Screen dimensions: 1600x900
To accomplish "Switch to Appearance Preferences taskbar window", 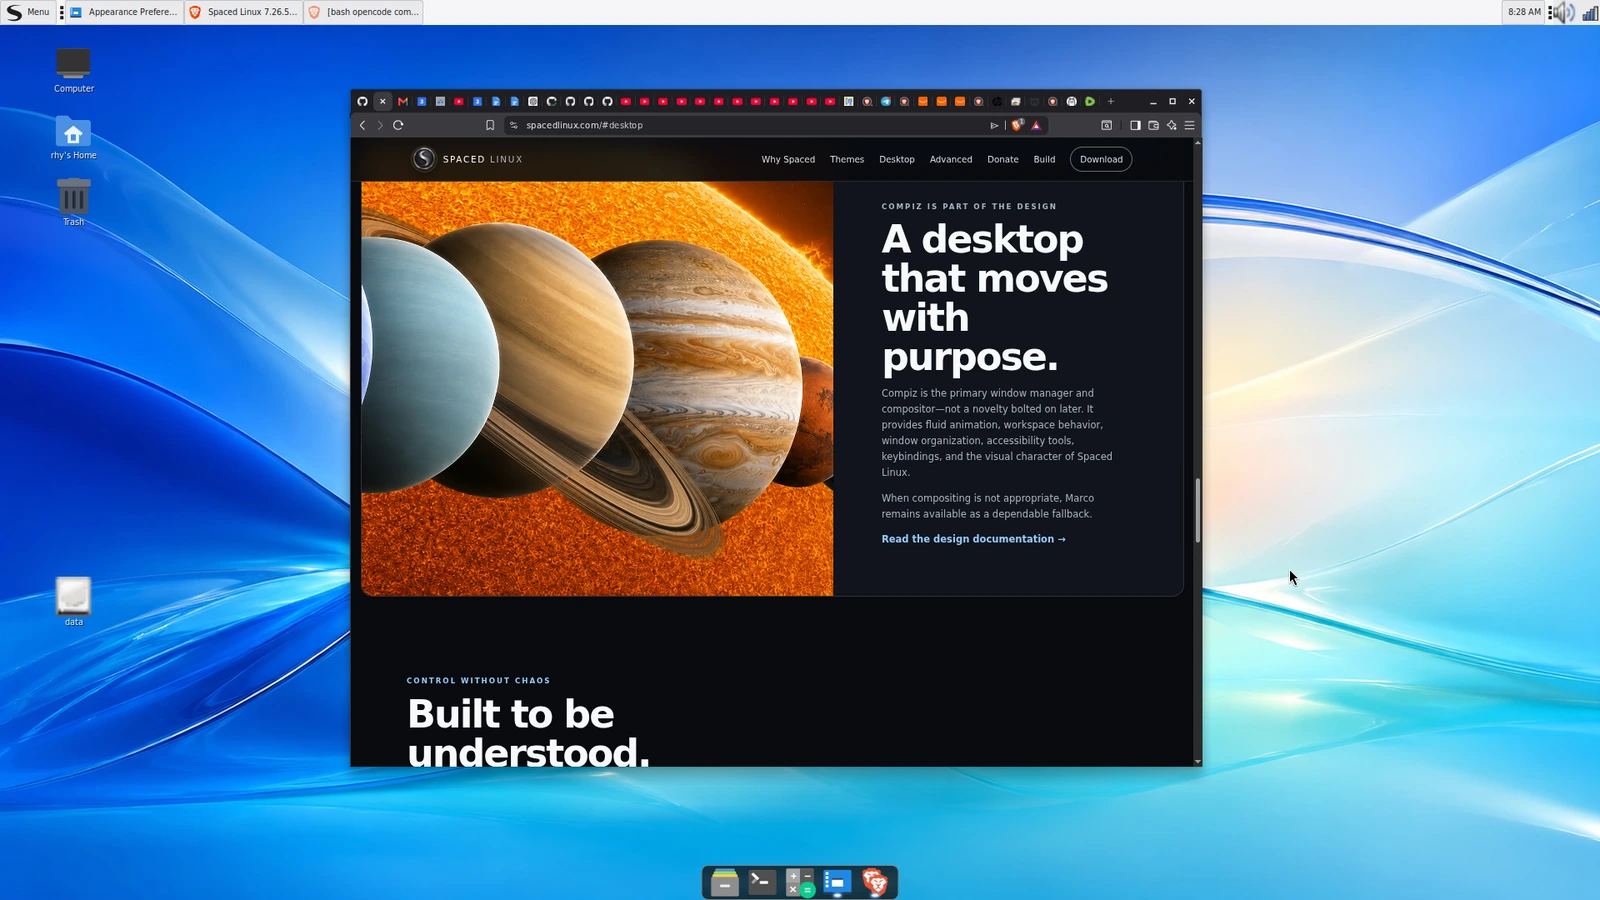I will [124, 12].
